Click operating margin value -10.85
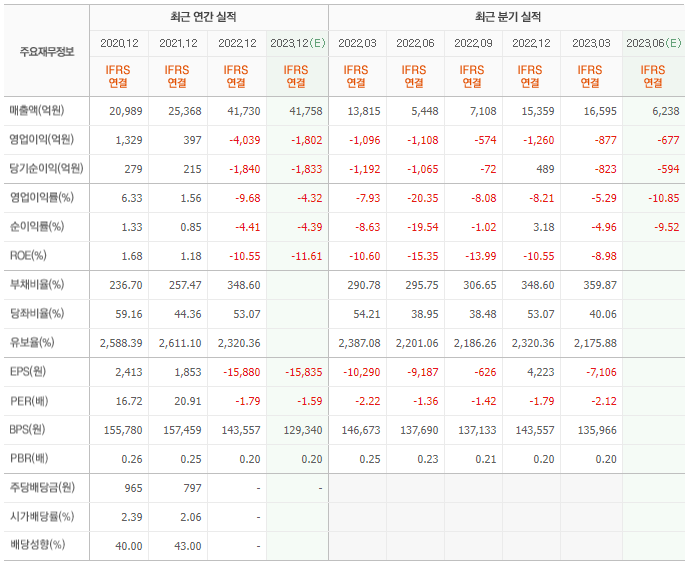 click(664, 198)
